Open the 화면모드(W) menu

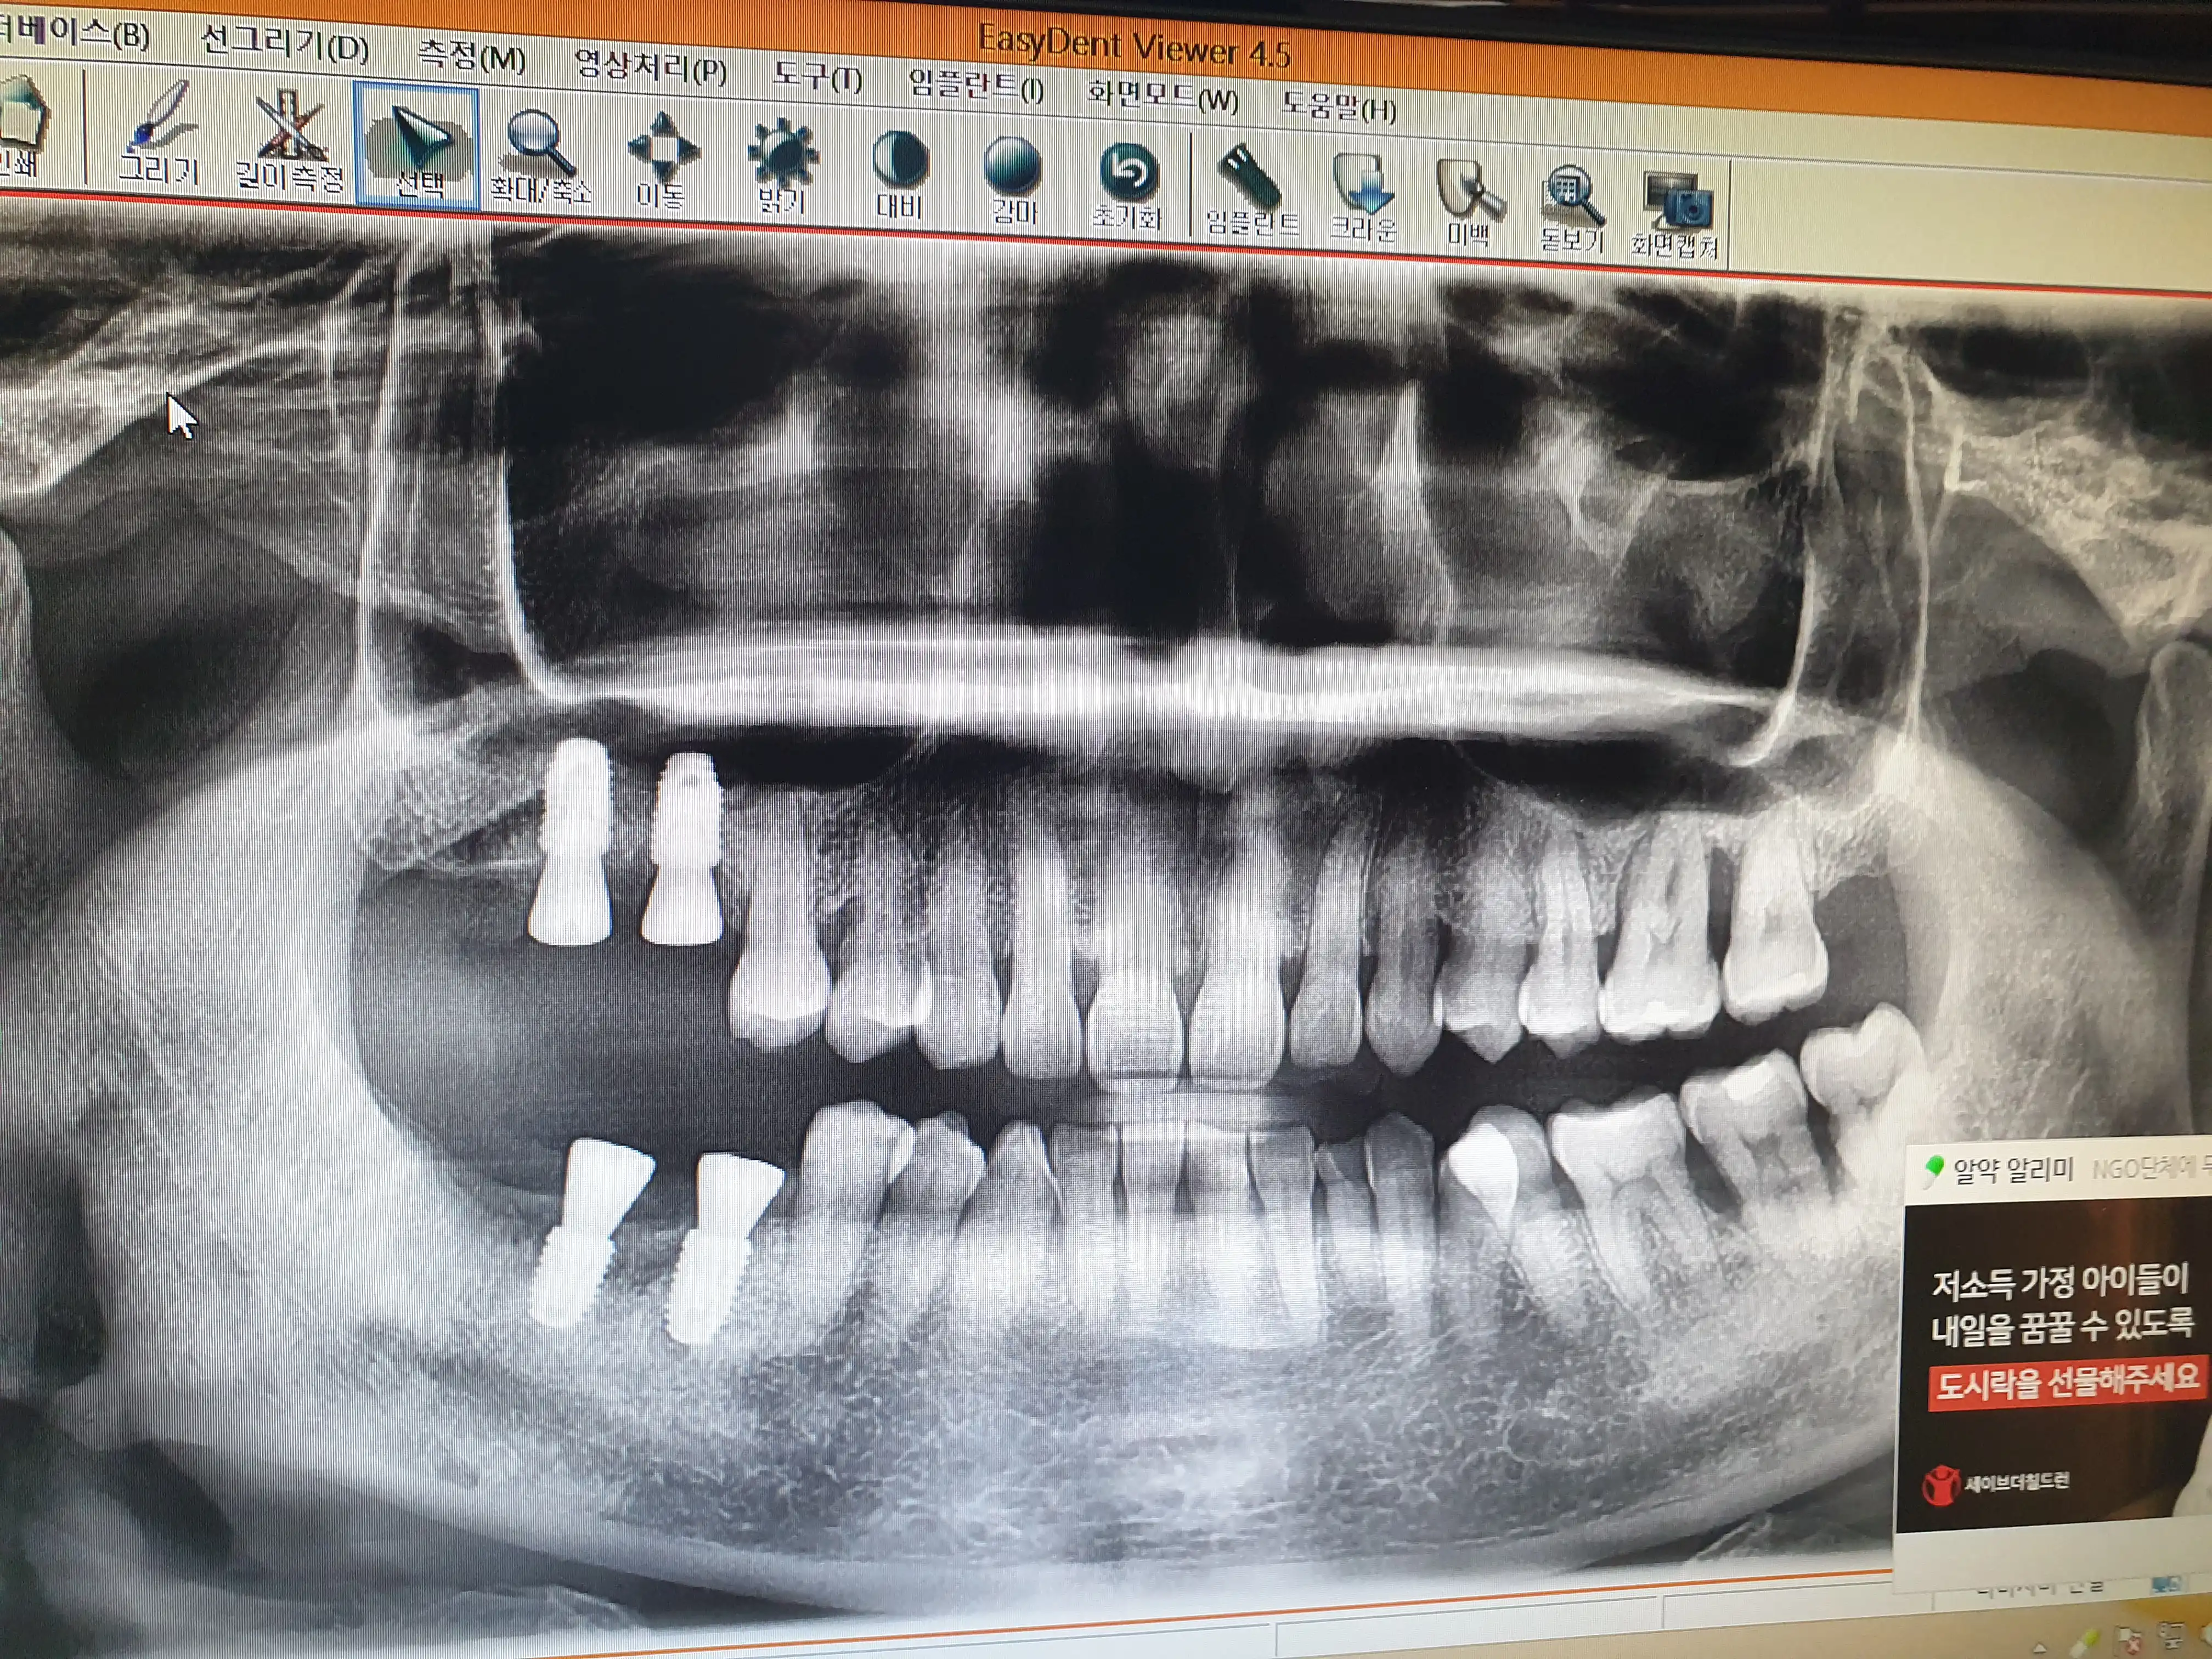pos(1163,97)
